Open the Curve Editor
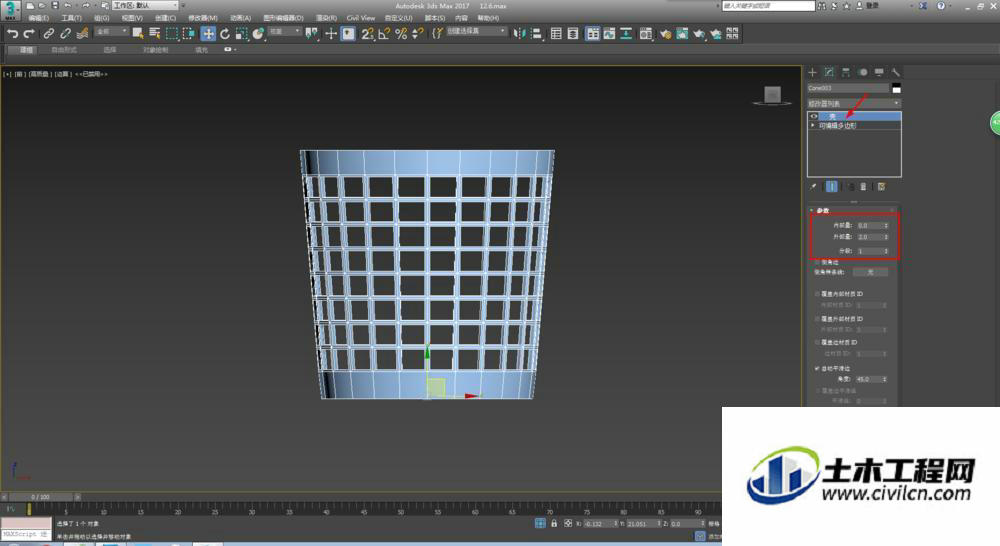1000x546 pixels. tap(610, 34)
